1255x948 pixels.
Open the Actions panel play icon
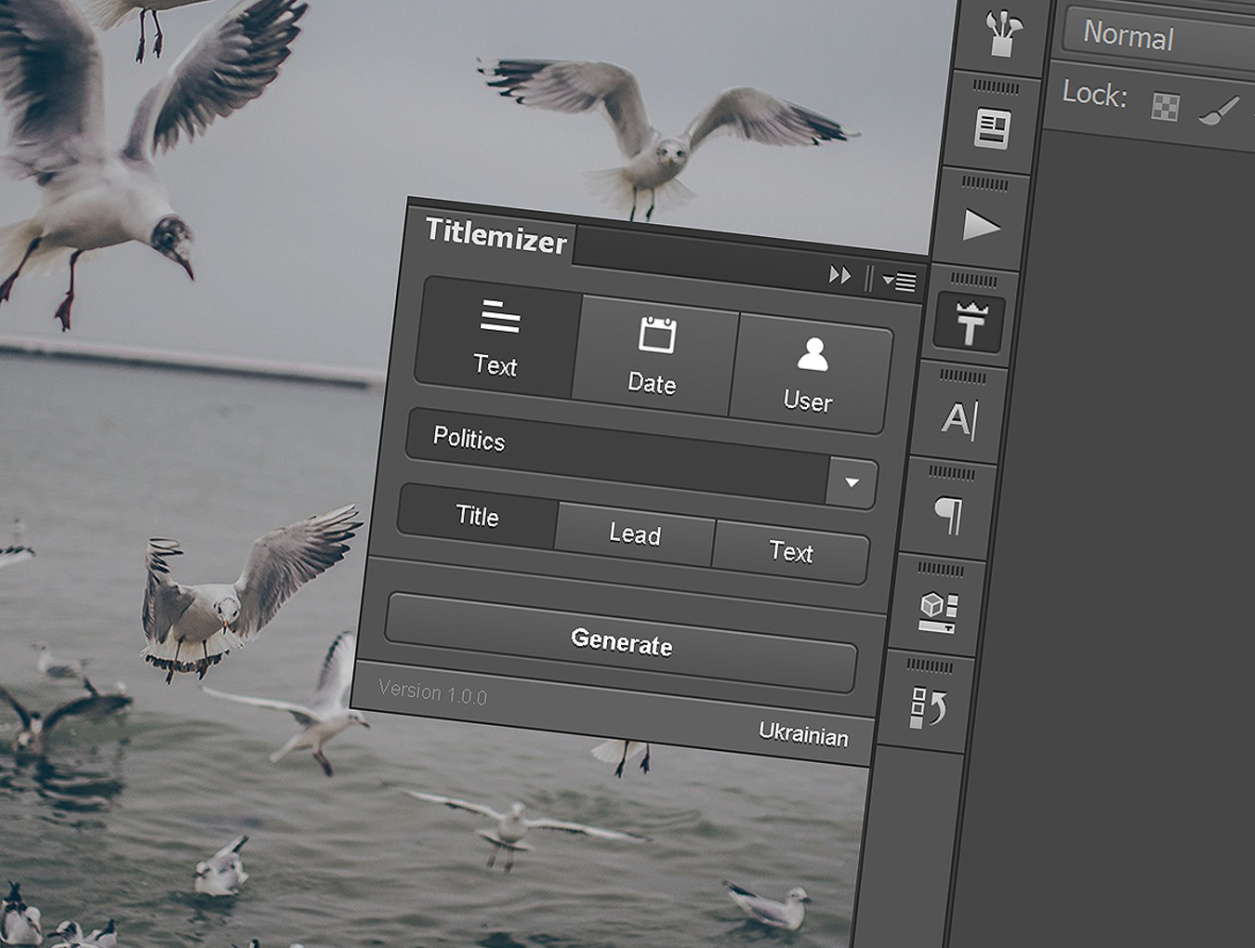(x=981, y=226)
